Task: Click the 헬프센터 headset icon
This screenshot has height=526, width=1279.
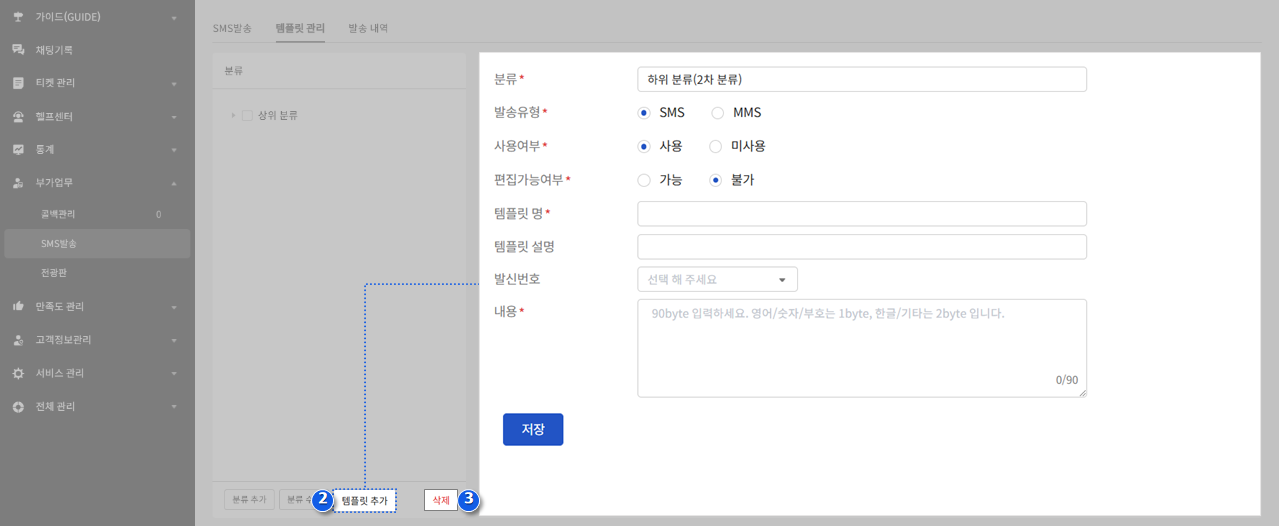Action: 18,117
